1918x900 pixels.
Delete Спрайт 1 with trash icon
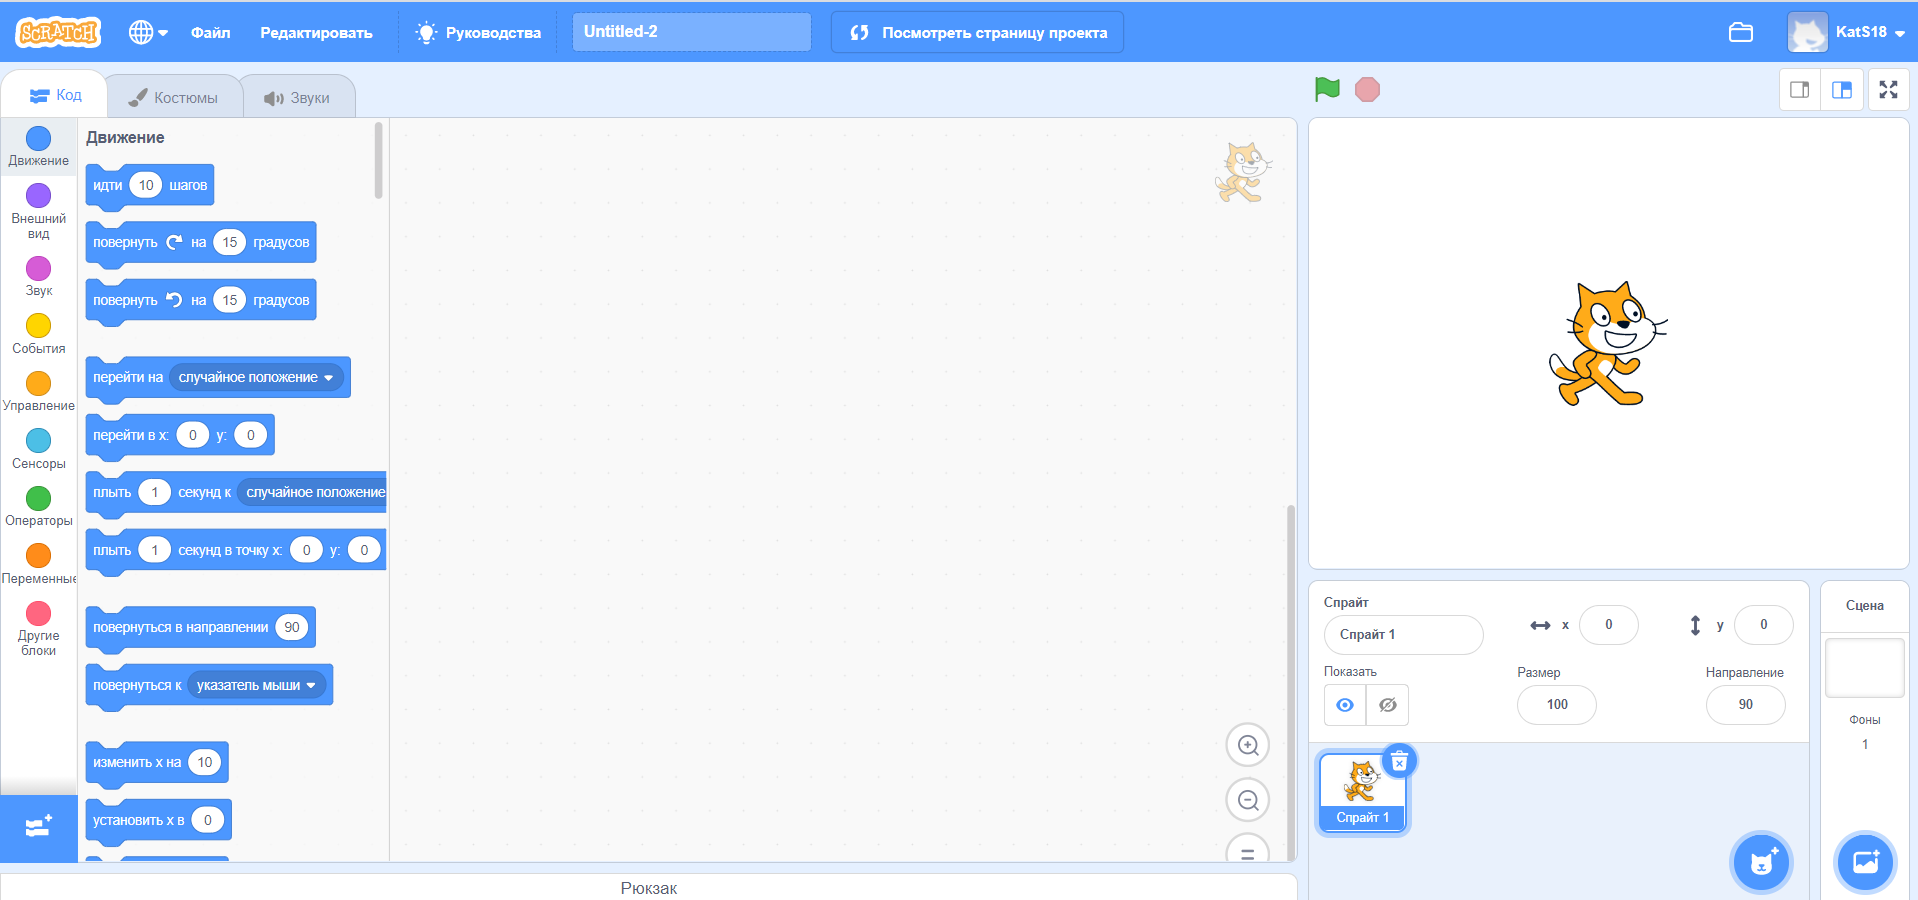tap(1400, 762)
